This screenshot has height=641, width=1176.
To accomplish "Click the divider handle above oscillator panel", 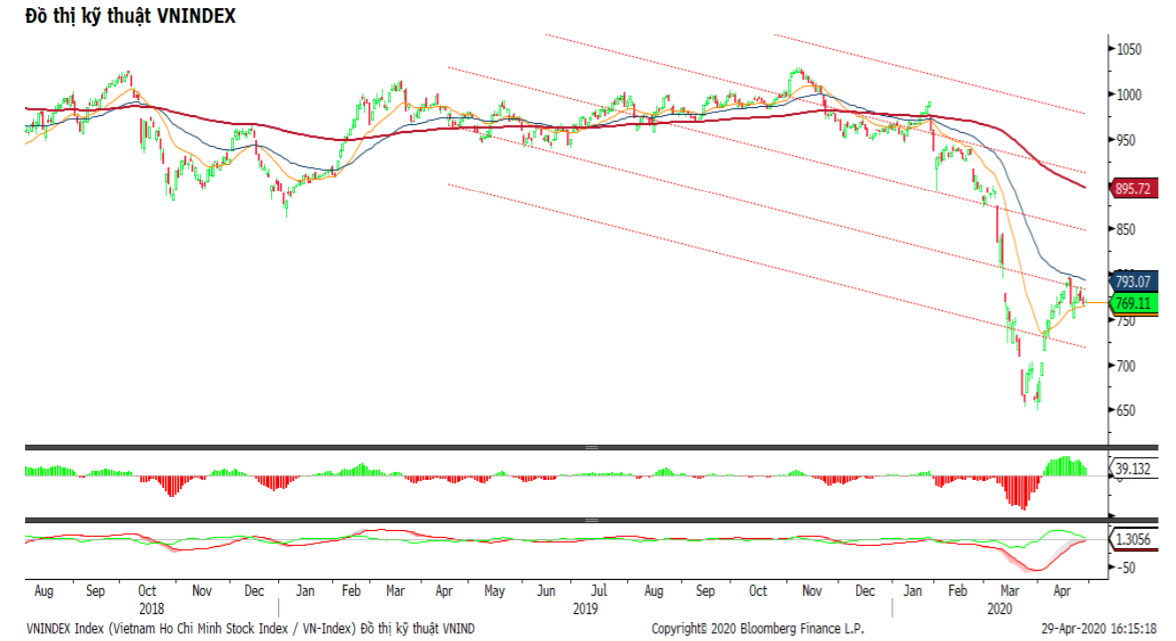I will (591, 520).
